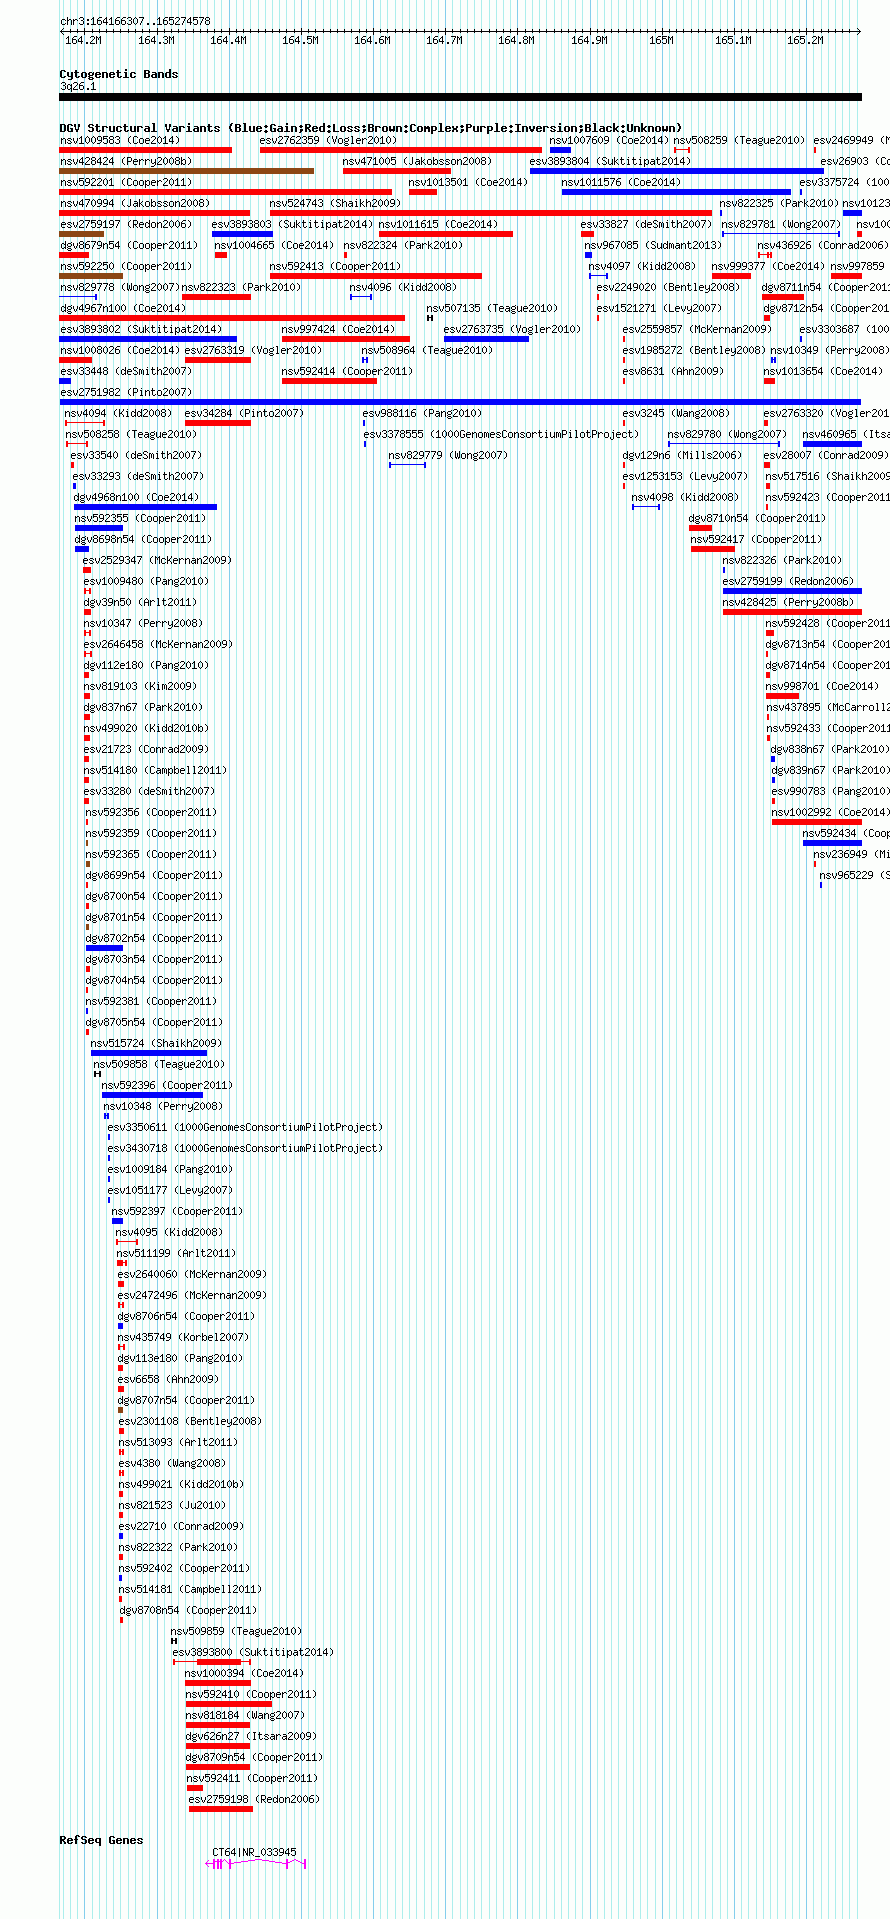Open dgv8702n54 (Cooper2011) variant
The width and height of the screenshot is (890, 1919).
point(154,938)
